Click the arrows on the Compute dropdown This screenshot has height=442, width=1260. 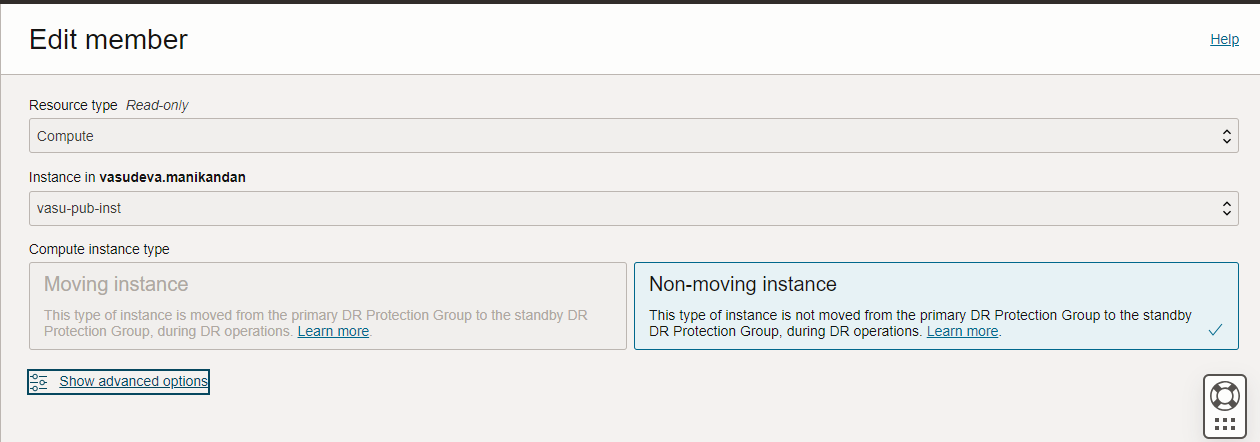tap(1227, 136)
